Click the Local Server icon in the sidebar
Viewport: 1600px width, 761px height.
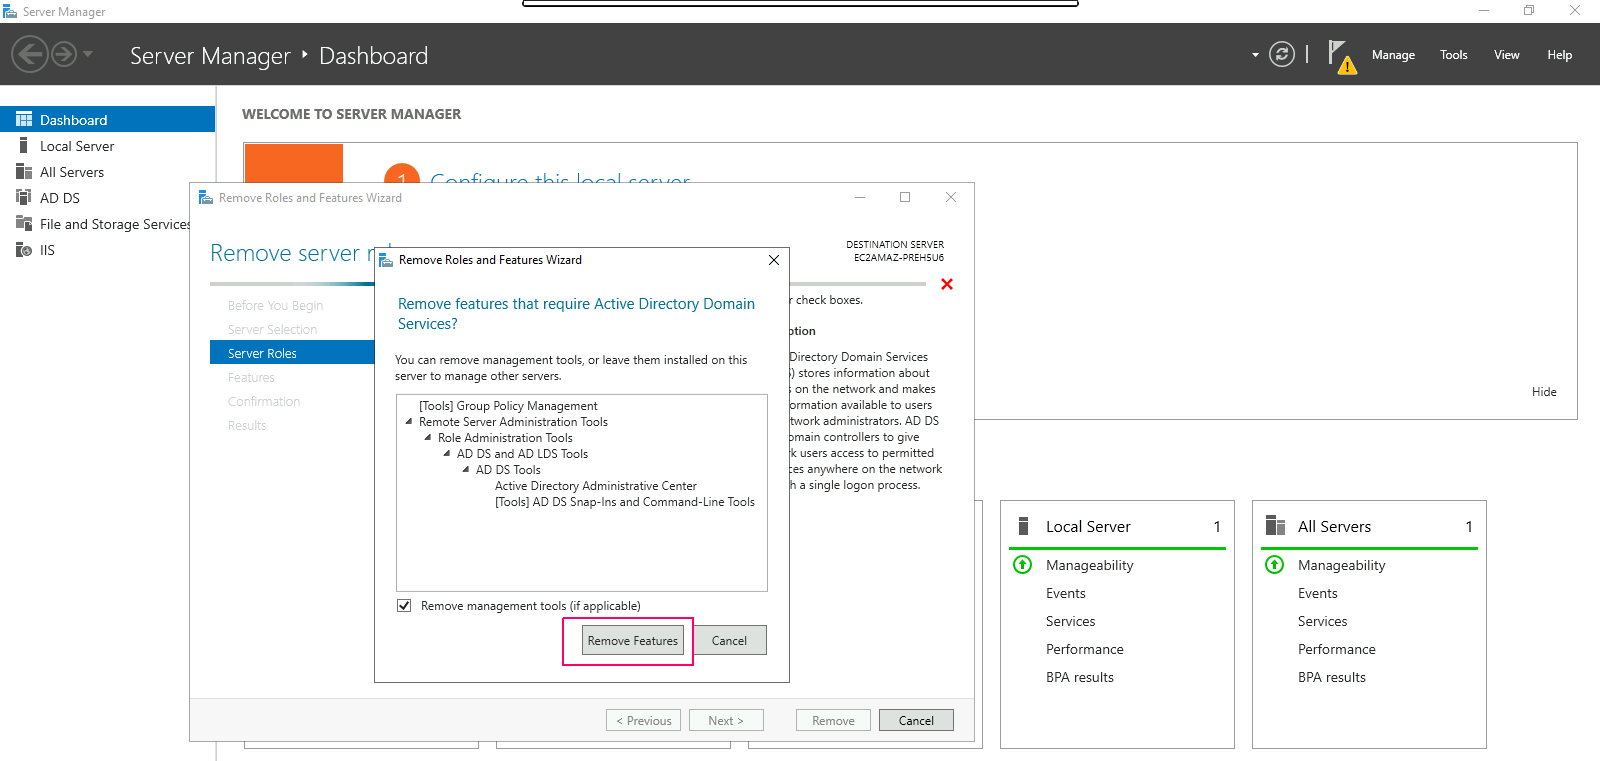click(24, 146)
